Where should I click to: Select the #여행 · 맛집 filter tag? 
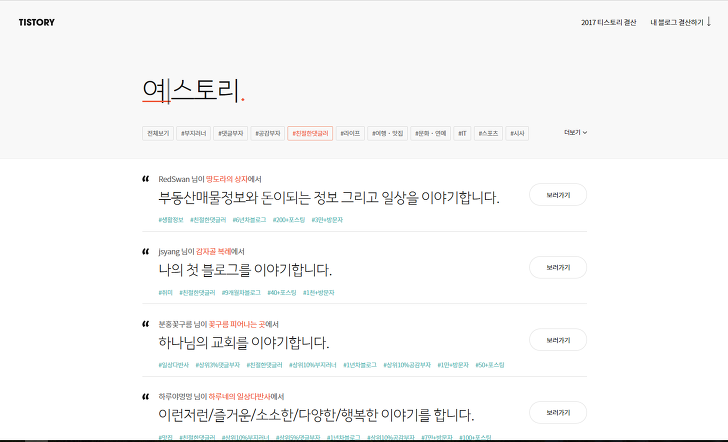(x=387, y=133)
